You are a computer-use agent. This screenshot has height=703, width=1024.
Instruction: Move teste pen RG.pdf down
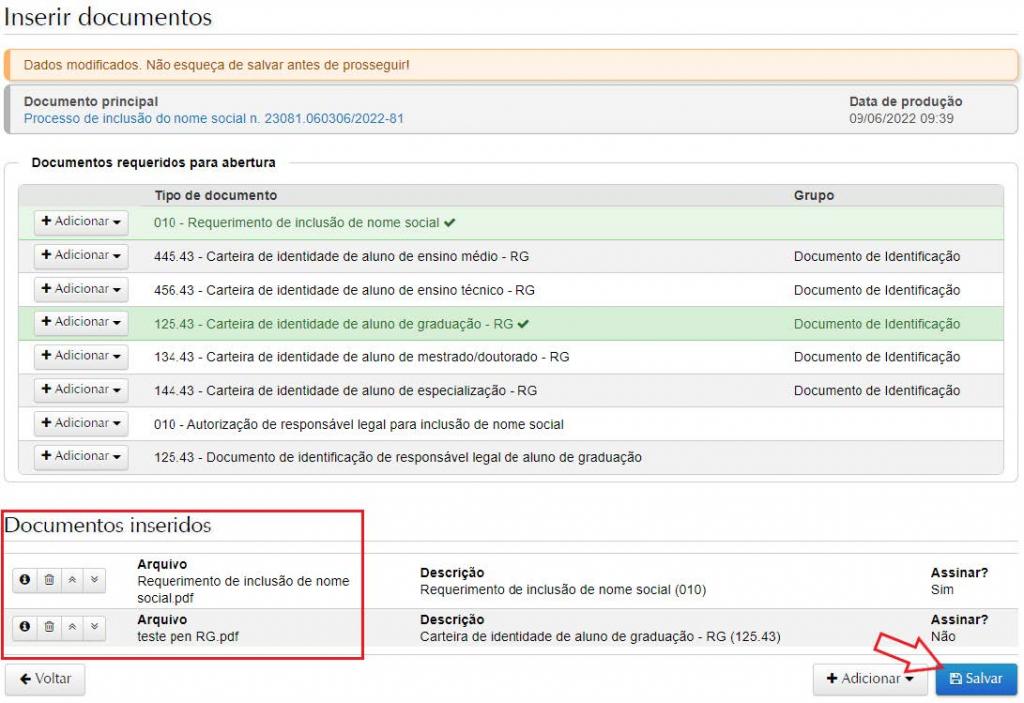pyautogui.click(x=94, y=627)
